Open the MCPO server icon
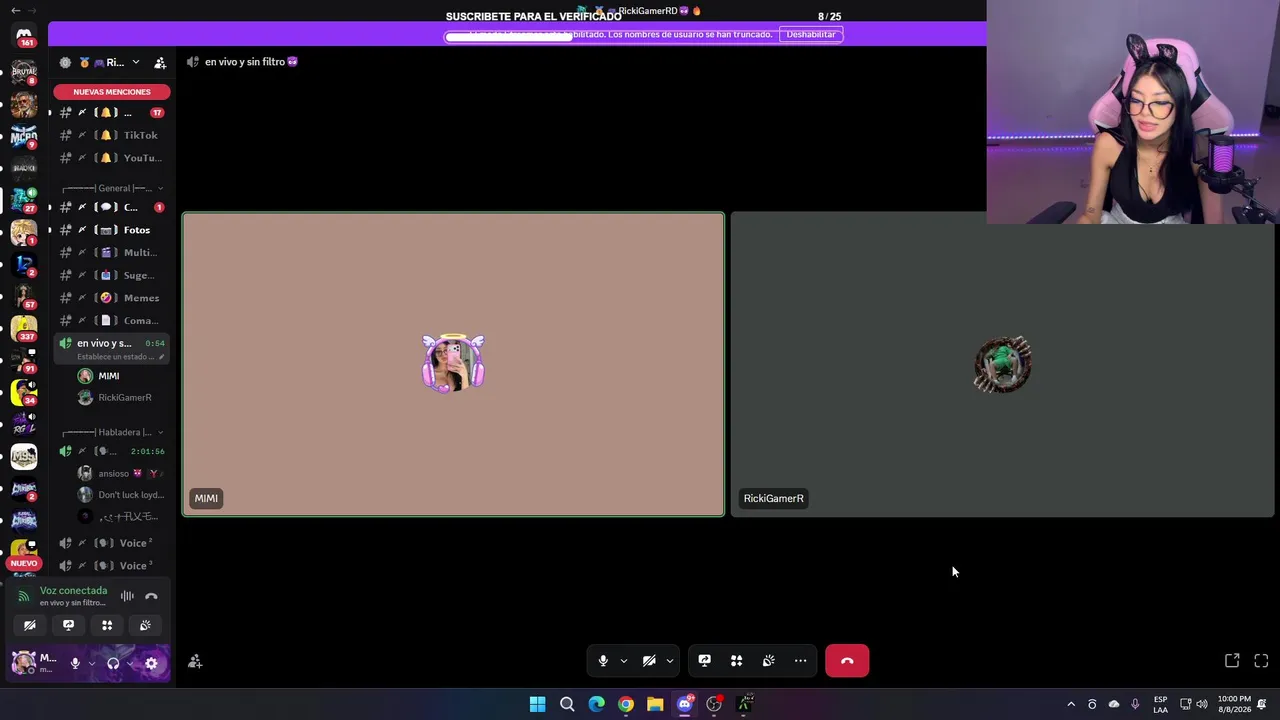 [24, 136]
